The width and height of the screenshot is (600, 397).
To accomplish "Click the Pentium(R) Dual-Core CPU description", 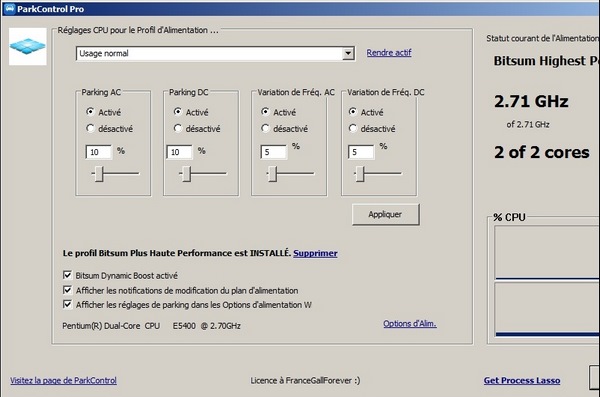I will (x=152, y=326).
